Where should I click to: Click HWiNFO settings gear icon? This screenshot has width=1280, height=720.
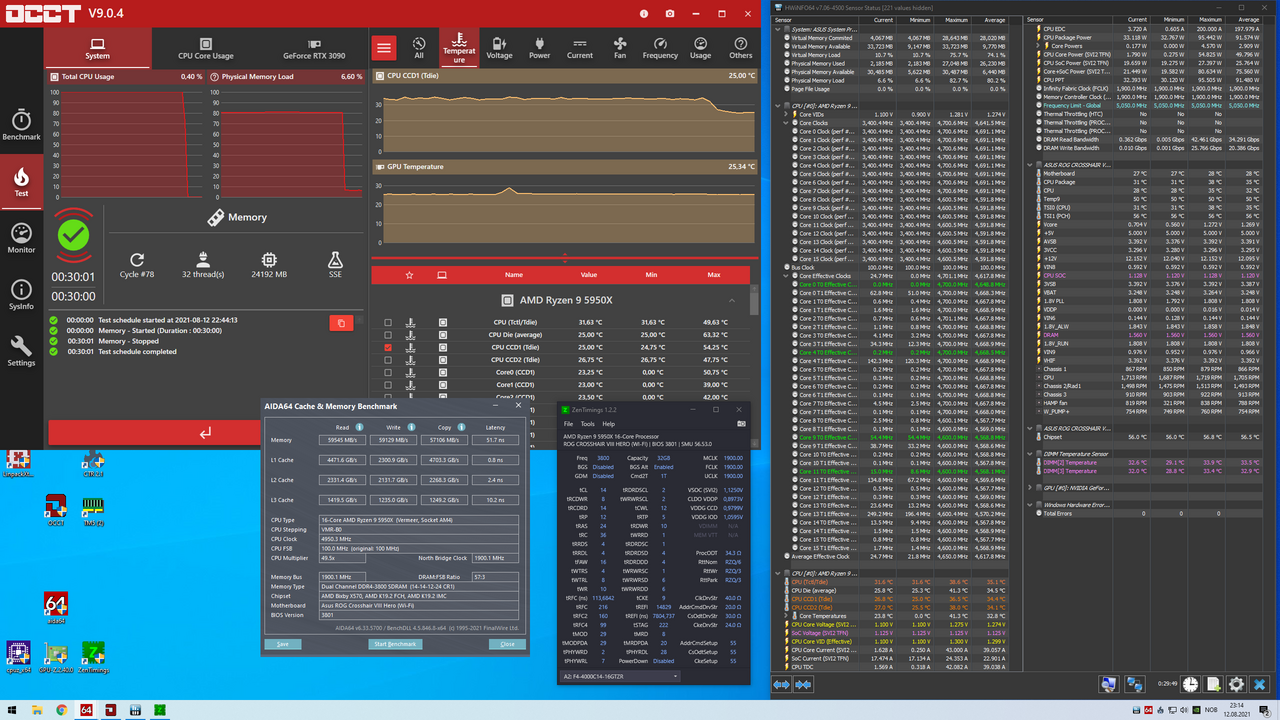coord(1236,684)
